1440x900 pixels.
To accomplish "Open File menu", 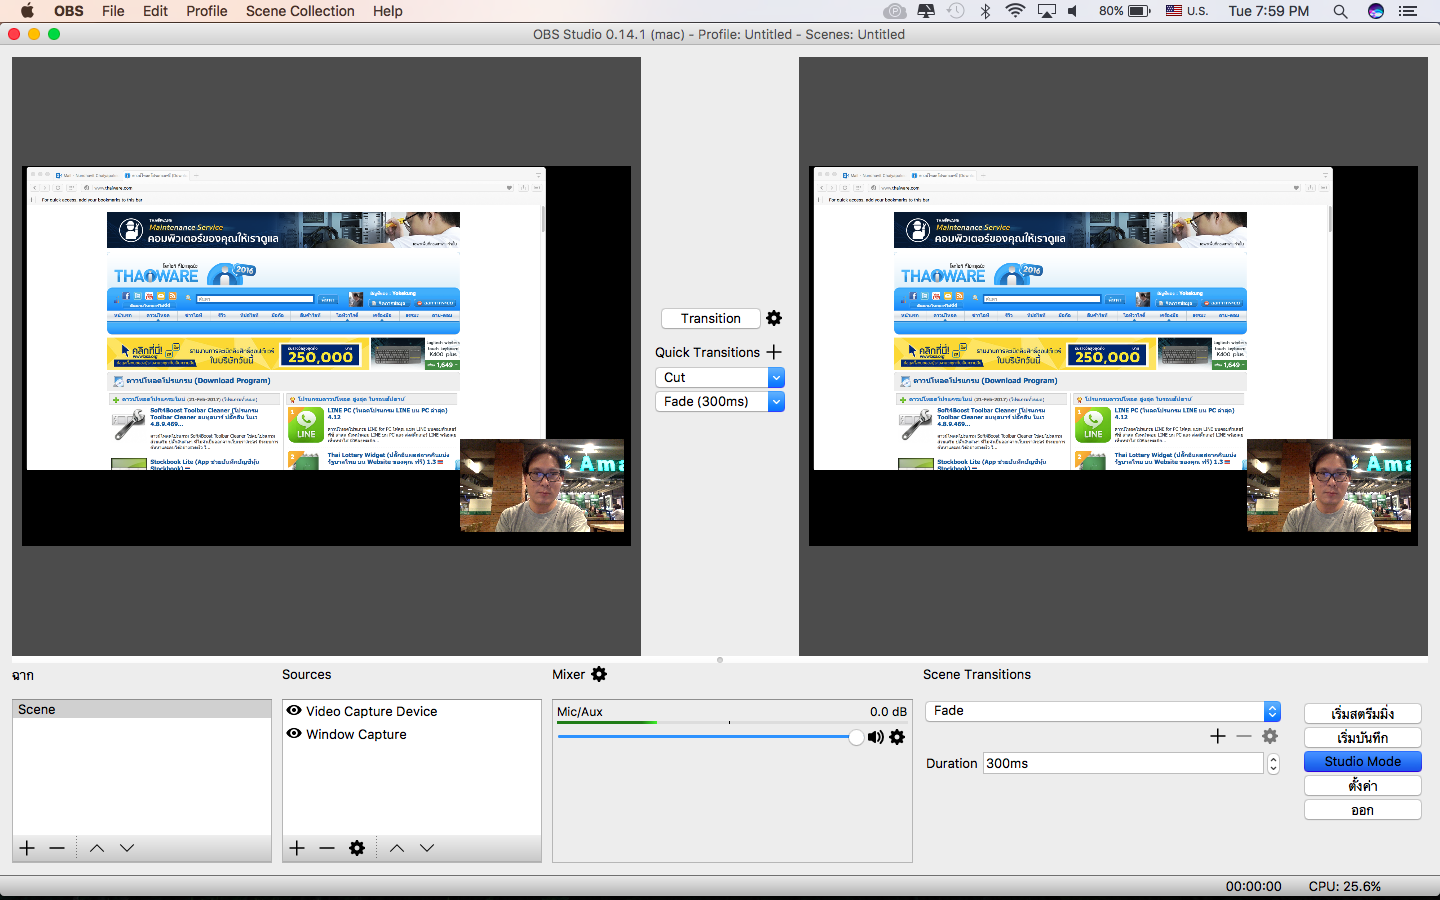I will (113, 11).
